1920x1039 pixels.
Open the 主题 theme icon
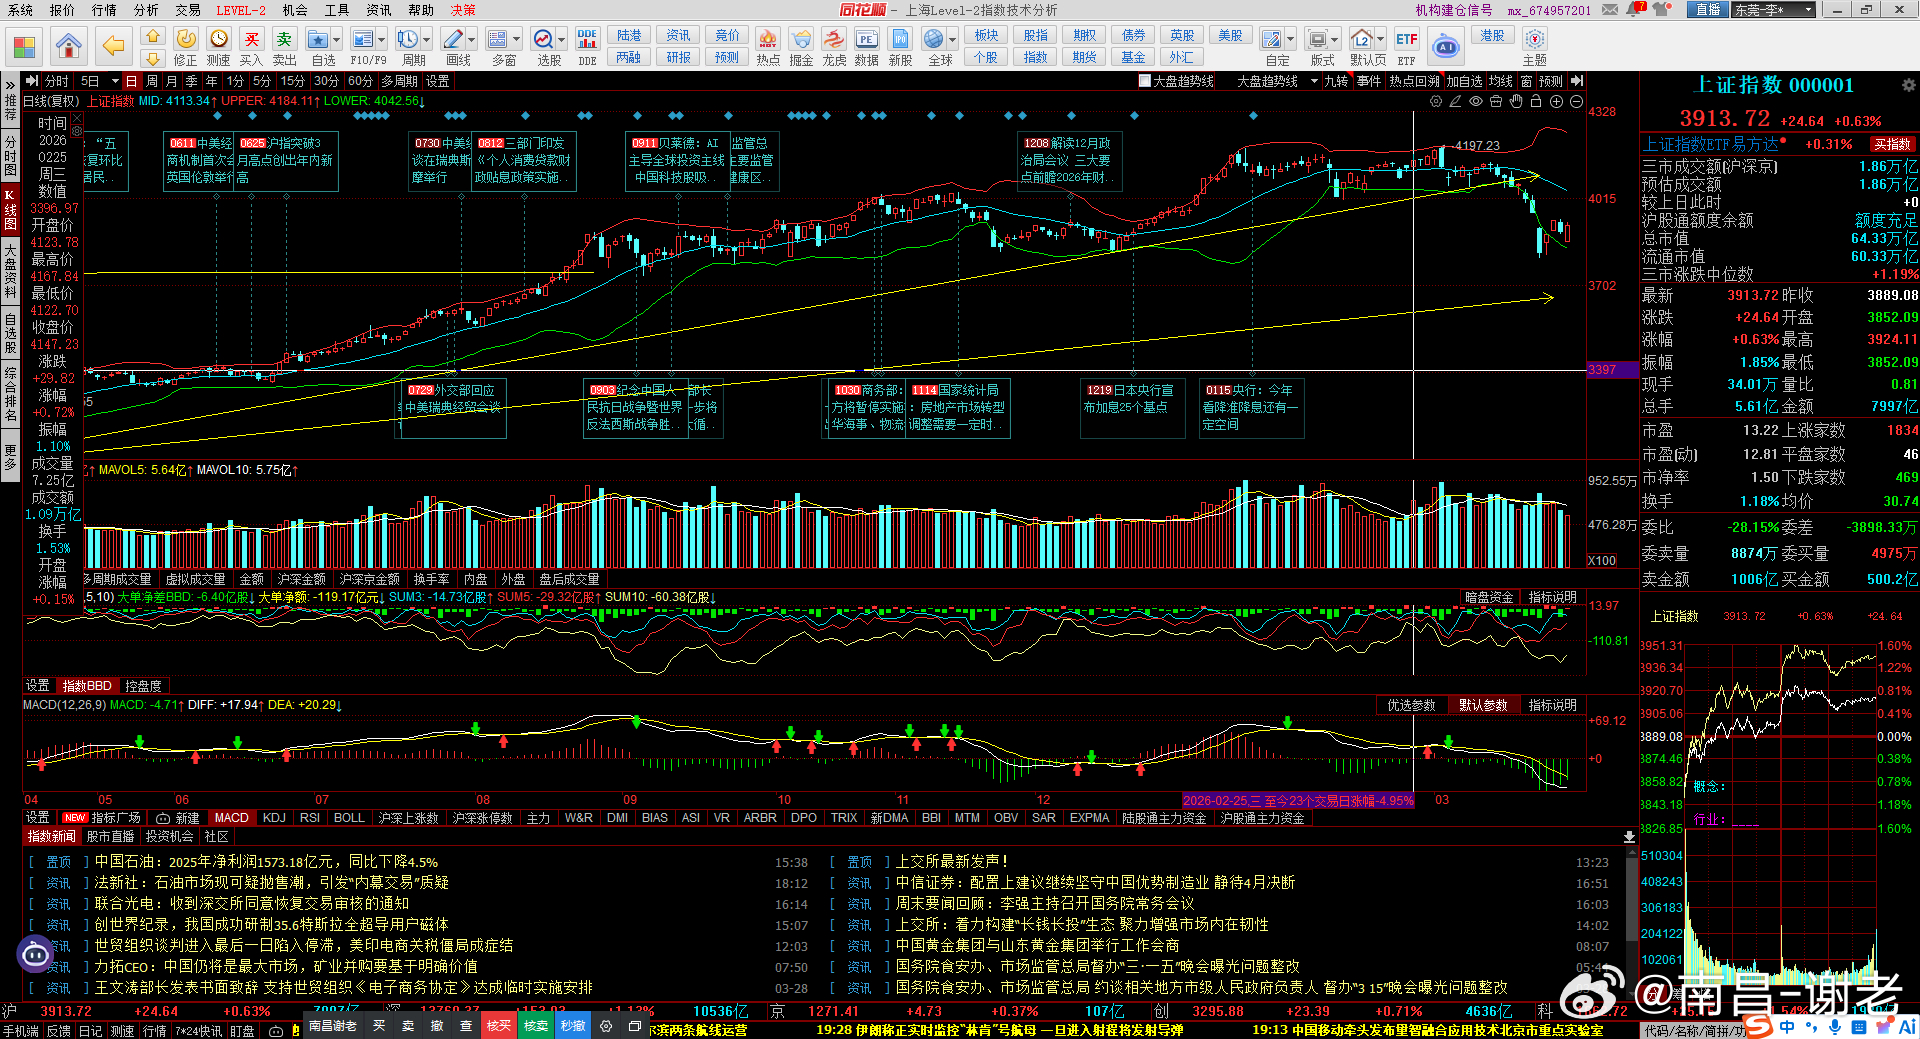pyautogui.click(x=1535, y=46)
